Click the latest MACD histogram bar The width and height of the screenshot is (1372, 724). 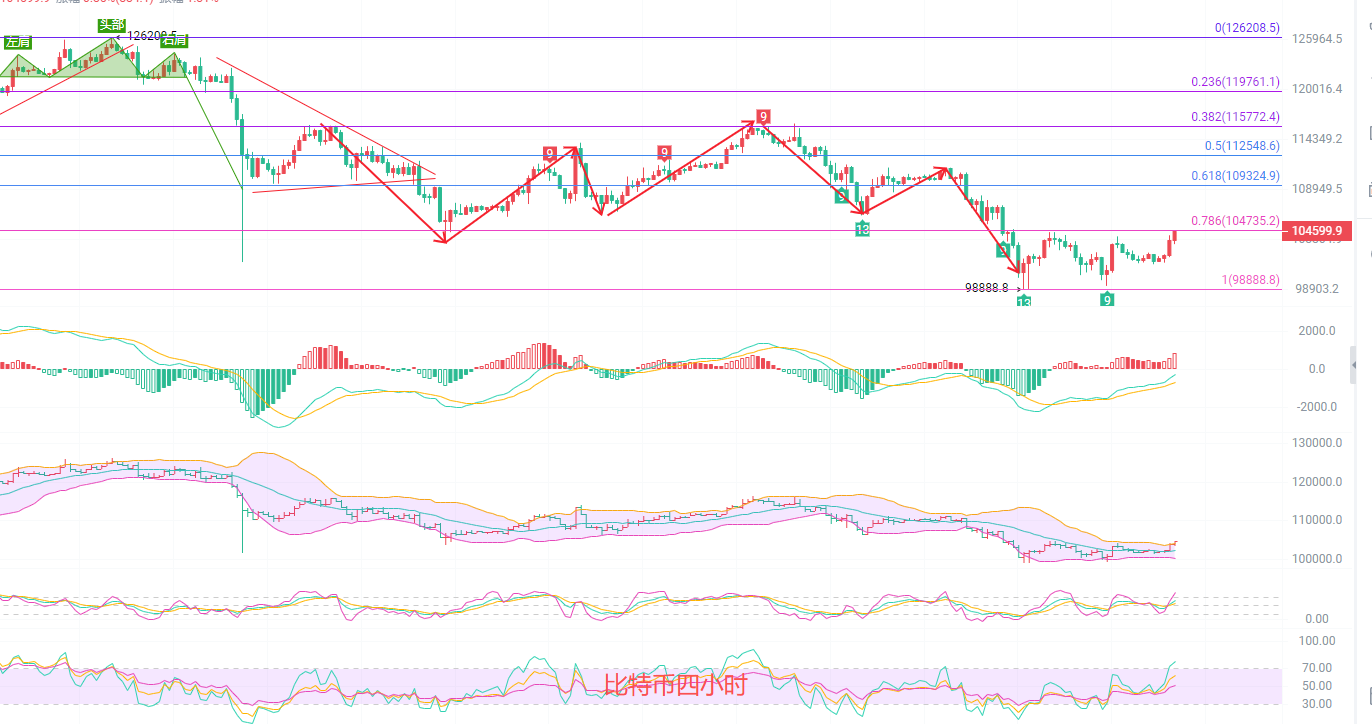pyautogui.click(x=1175, y=361)
